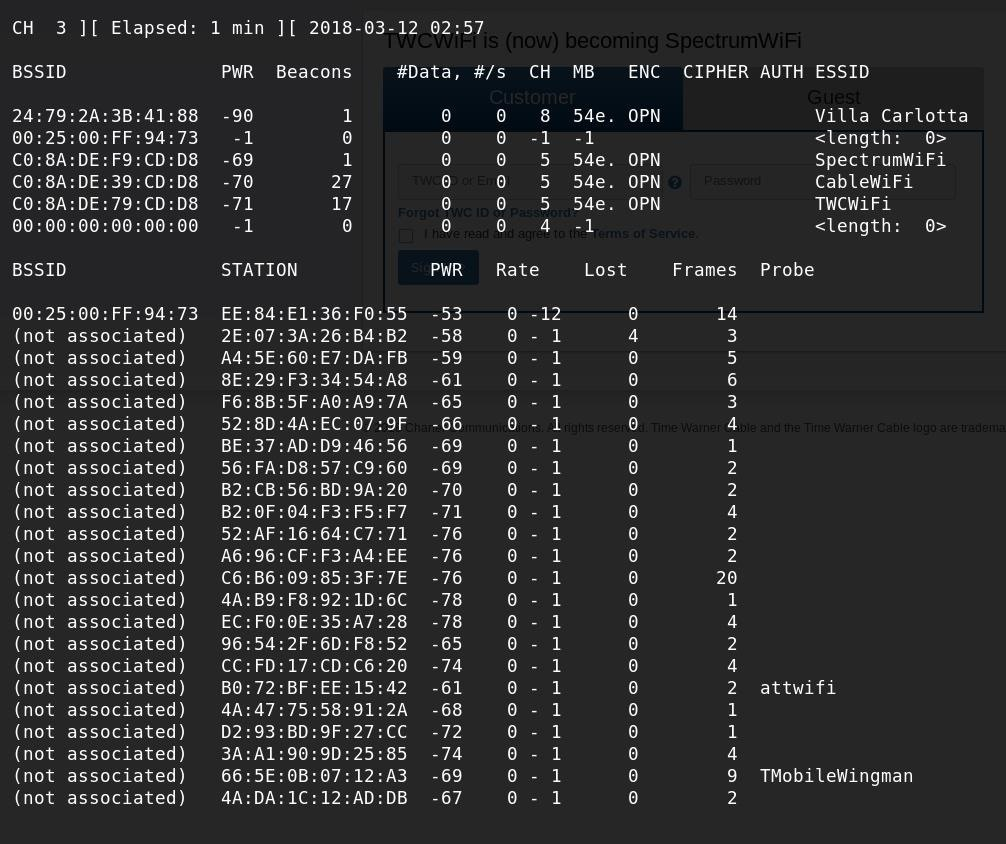Screen dimensions: 1006x844
Task: Click the frames value '20' for station C6:B6:09:85:3F:7E
Action: [x=726, y=578]
